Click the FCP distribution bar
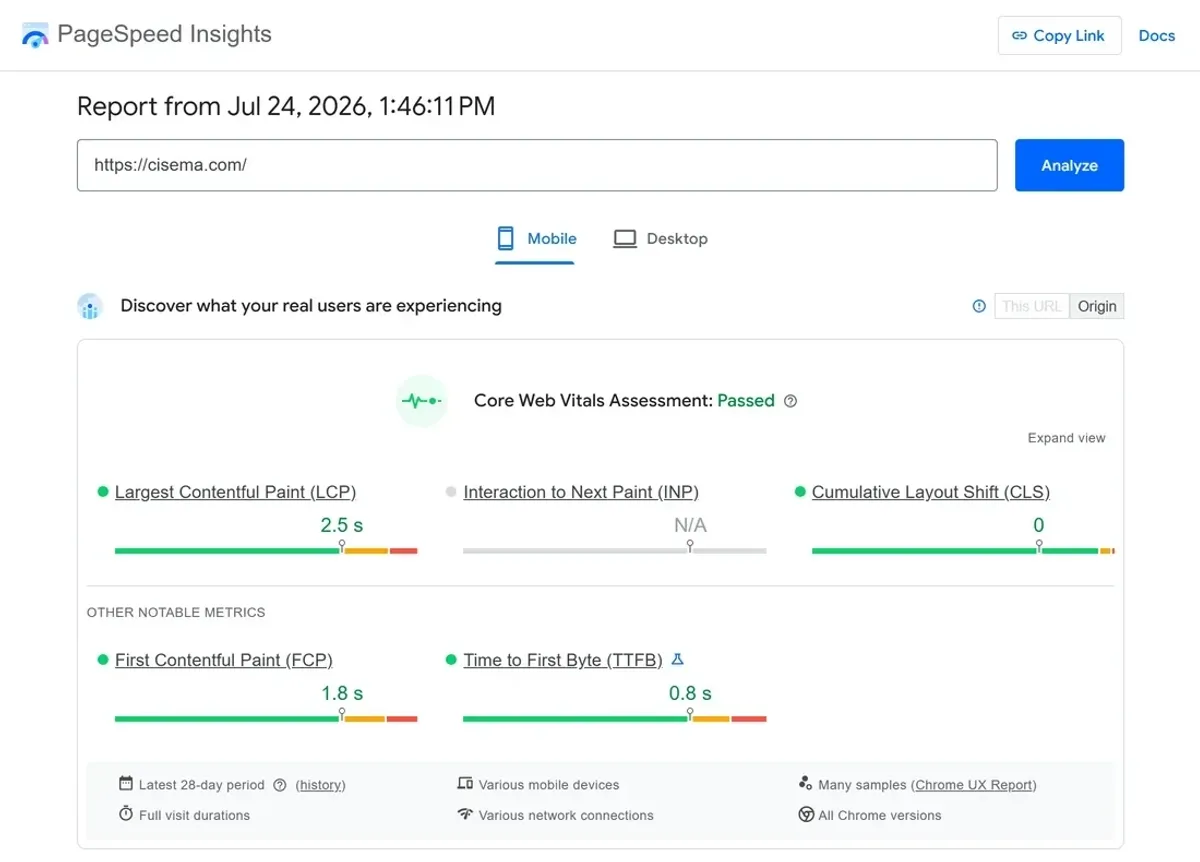The height and width of the screenshot is (862, 1200). click(266, 718)
